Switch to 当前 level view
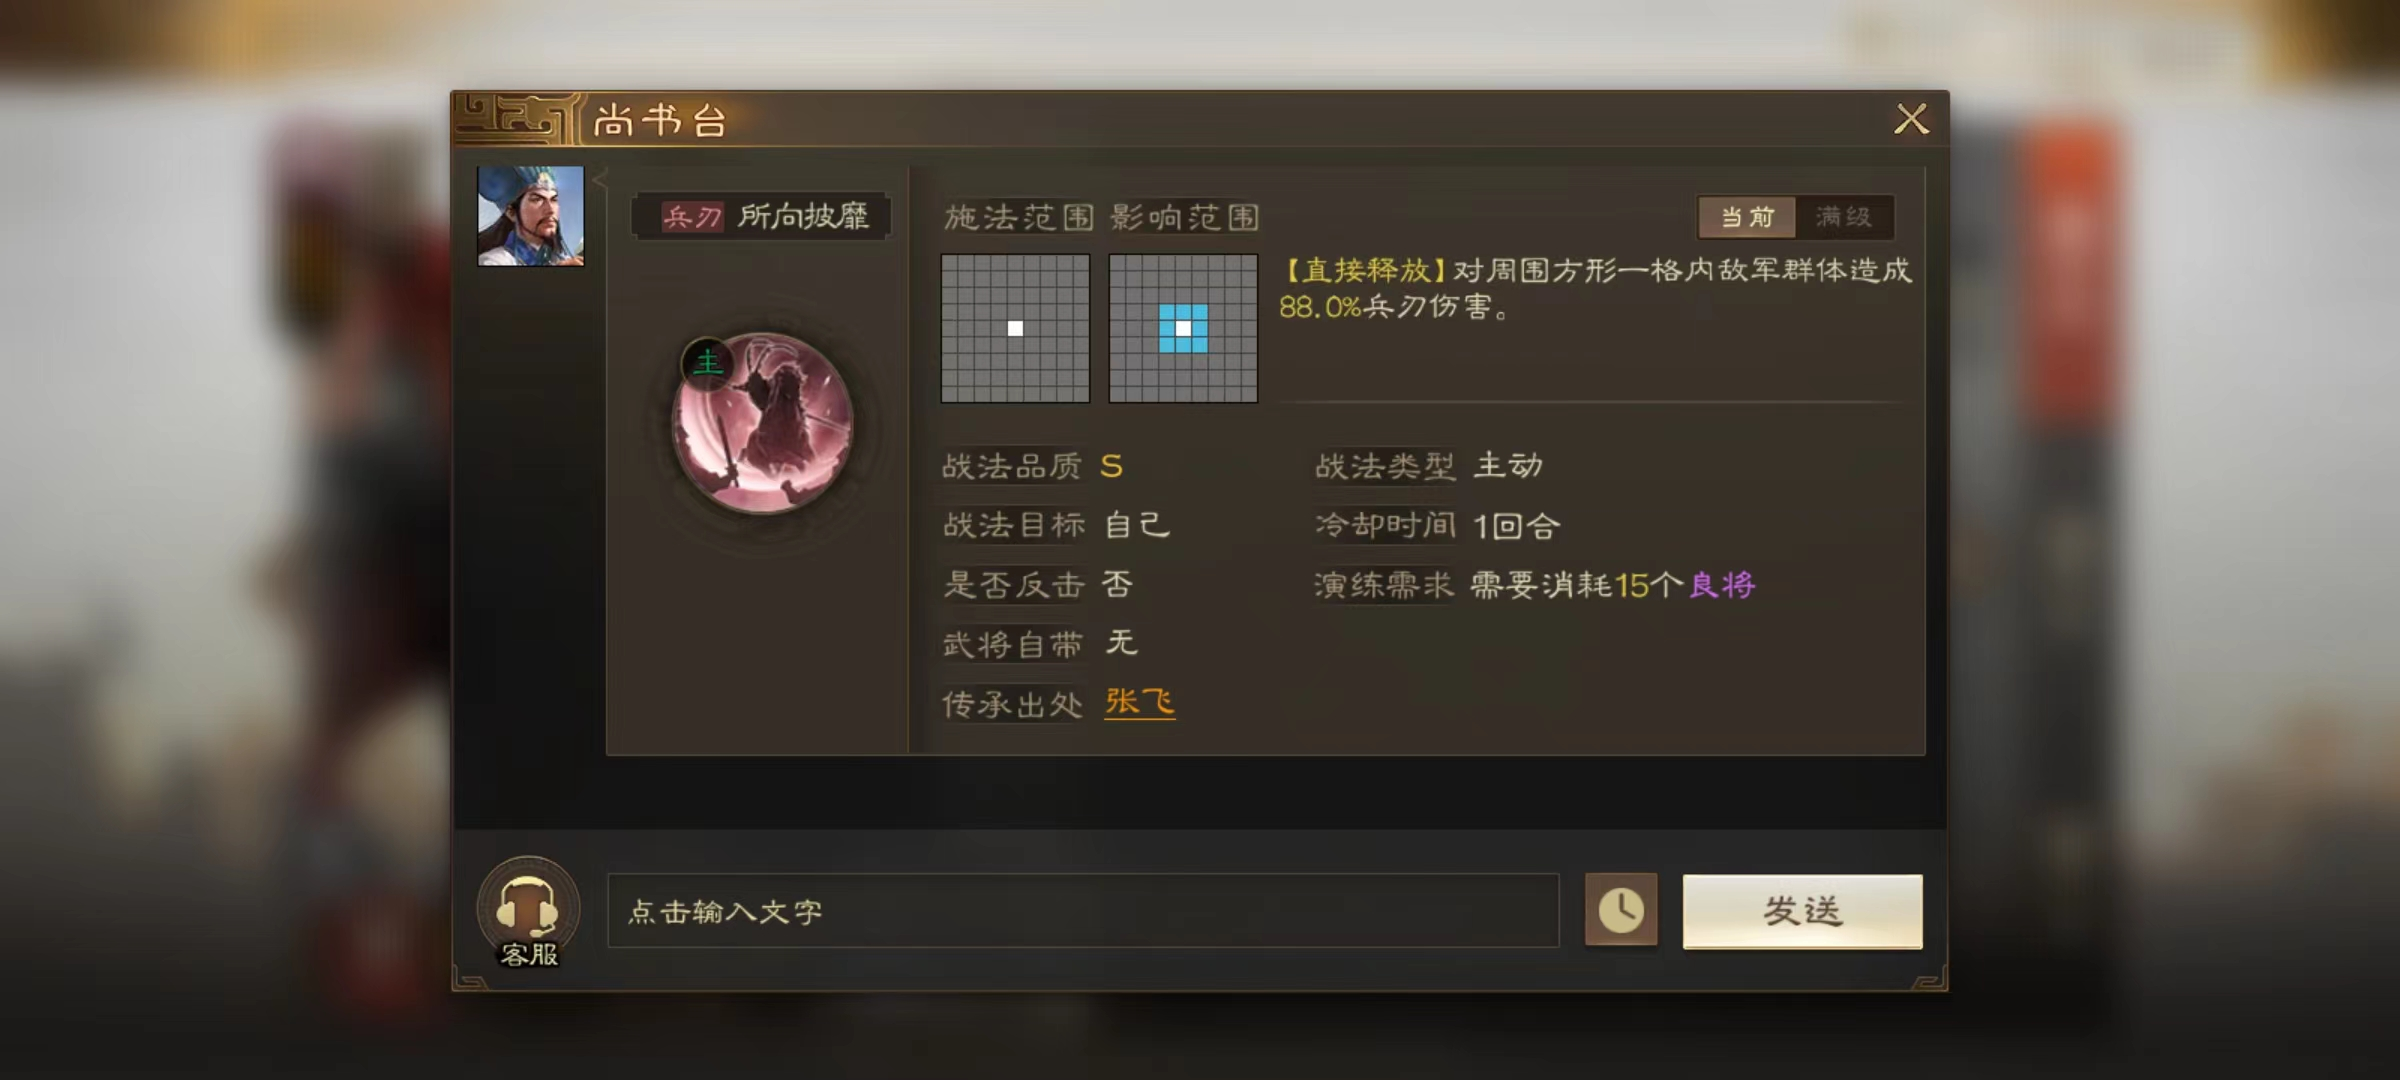Viewport: 2400px width, 1080px height. pos(1747,217)
